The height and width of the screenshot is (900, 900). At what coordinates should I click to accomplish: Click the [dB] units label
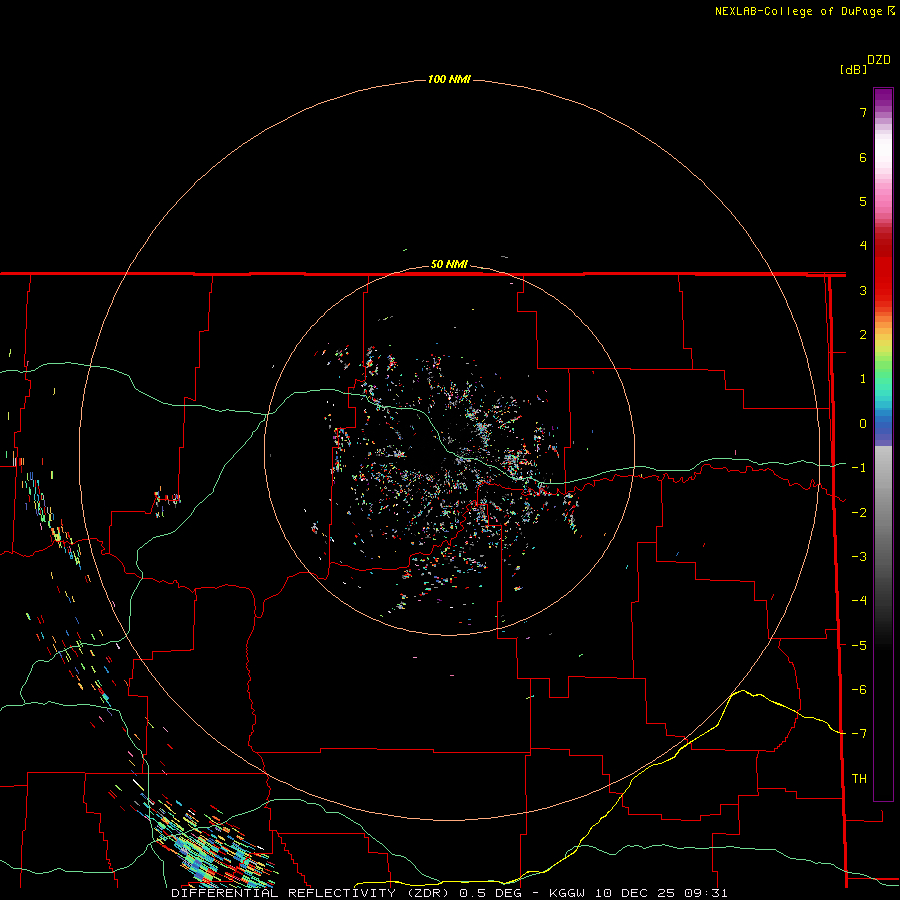(854, 69)
